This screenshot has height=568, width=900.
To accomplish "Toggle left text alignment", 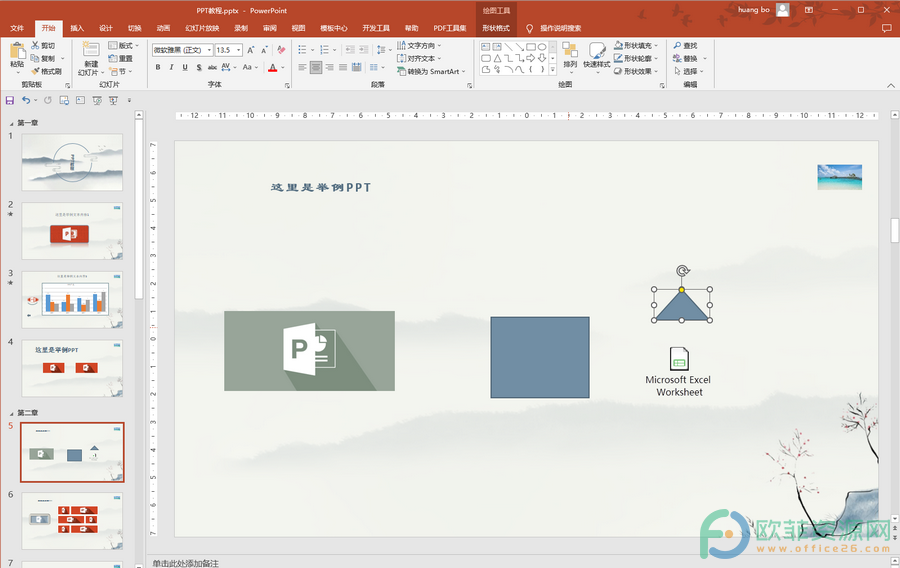I will tap(302, 68).
